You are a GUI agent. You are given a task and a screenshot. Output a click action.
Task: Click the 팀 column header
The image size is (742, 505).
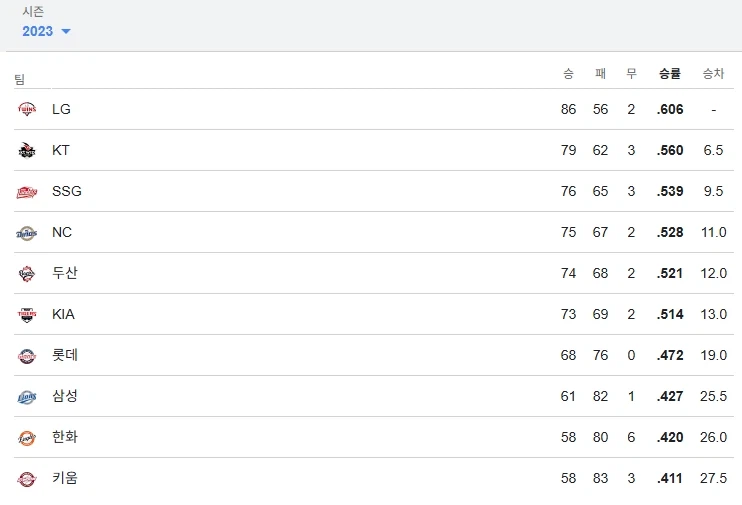pos(19,79)
